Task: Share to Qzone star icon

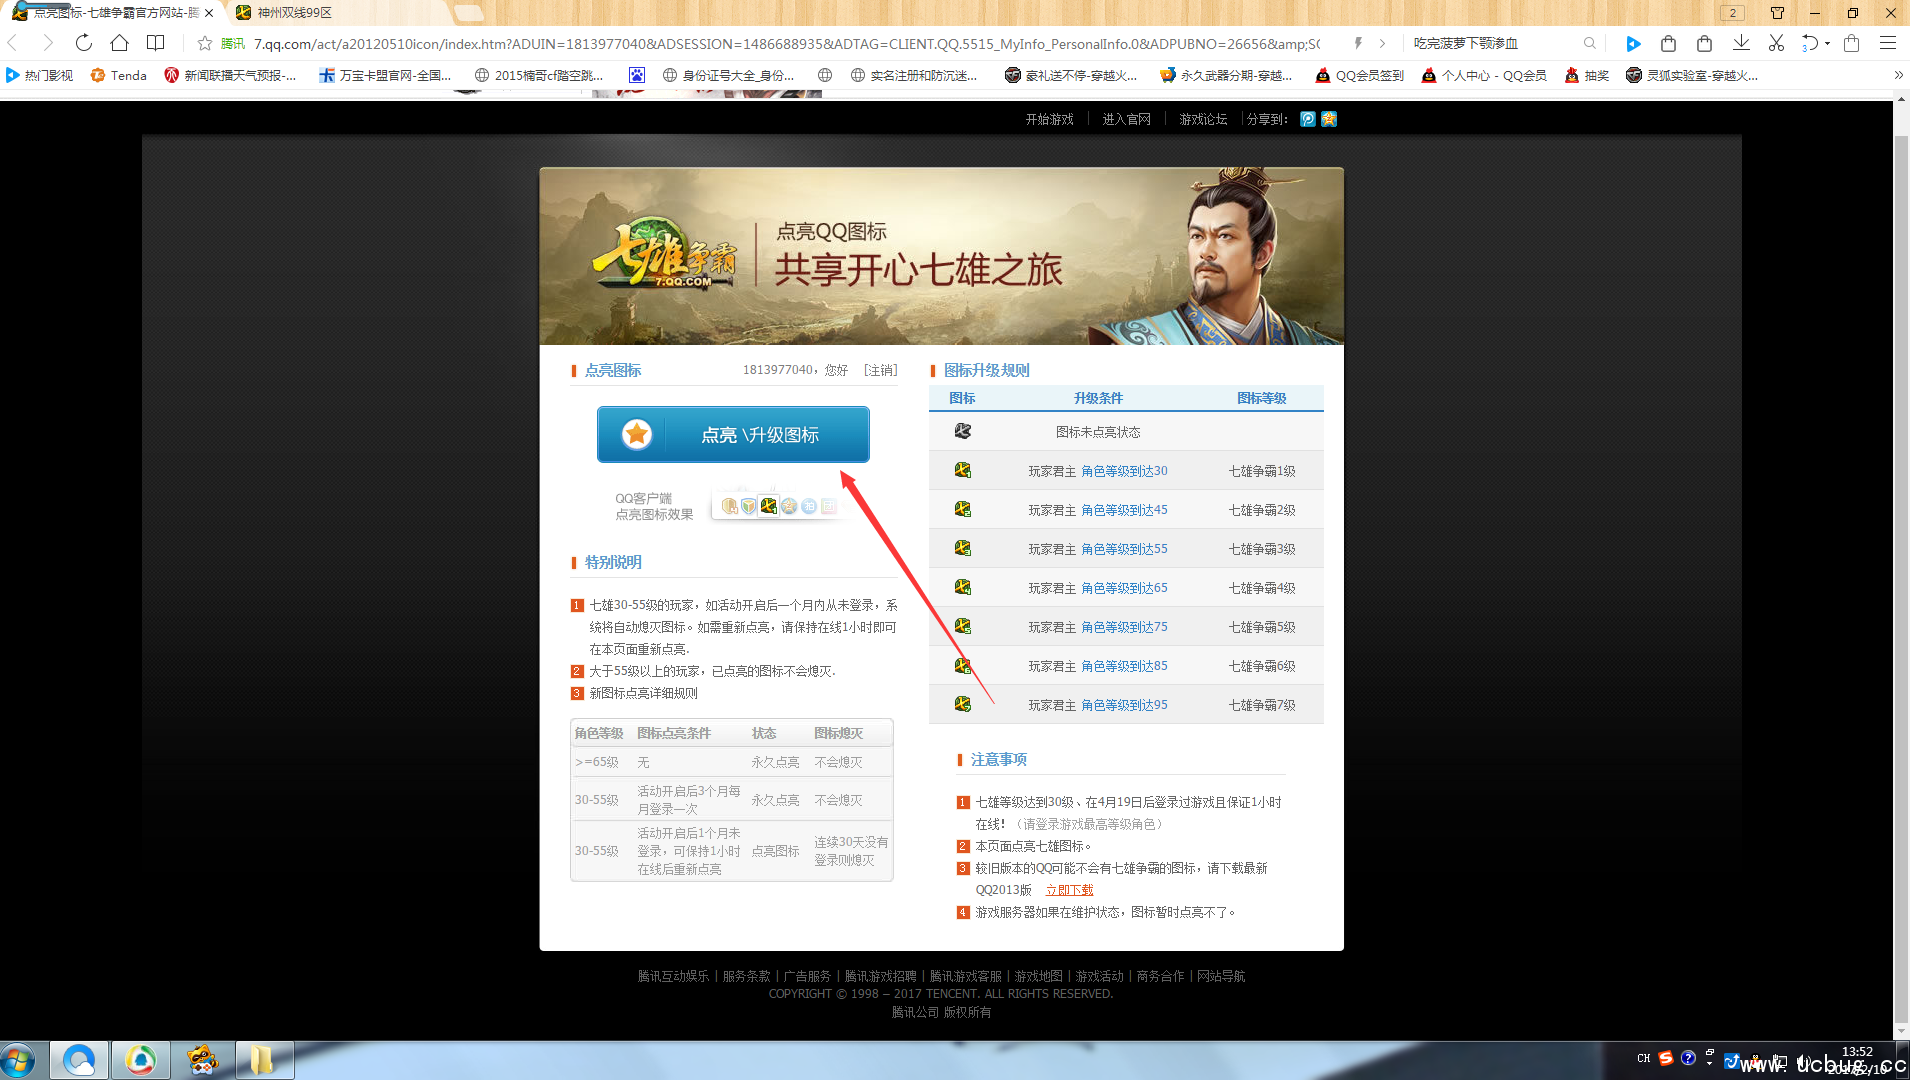Action: [1329, 119]
